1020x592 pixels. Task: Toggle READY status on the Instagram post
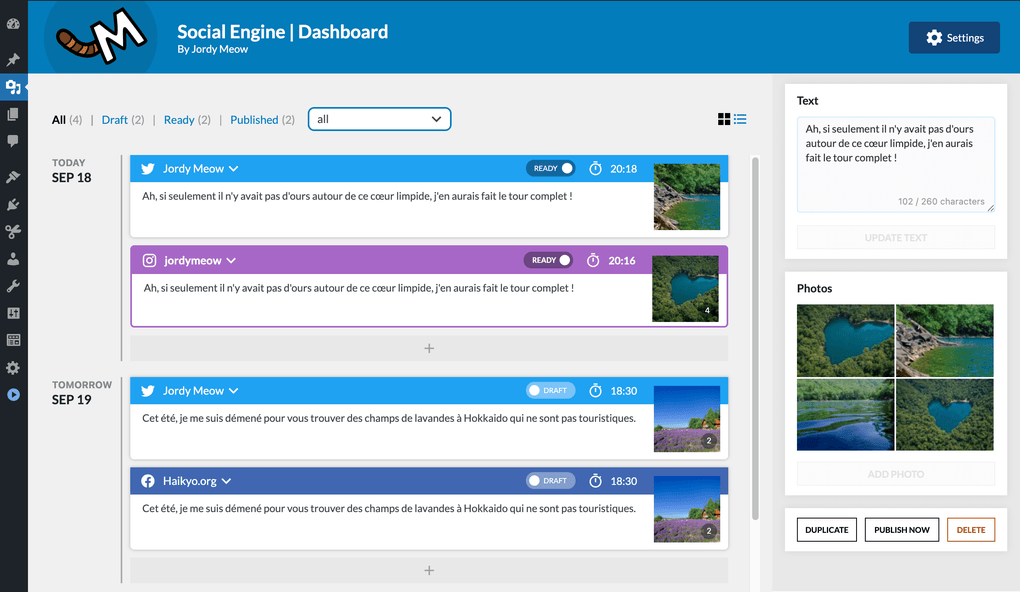548,260
